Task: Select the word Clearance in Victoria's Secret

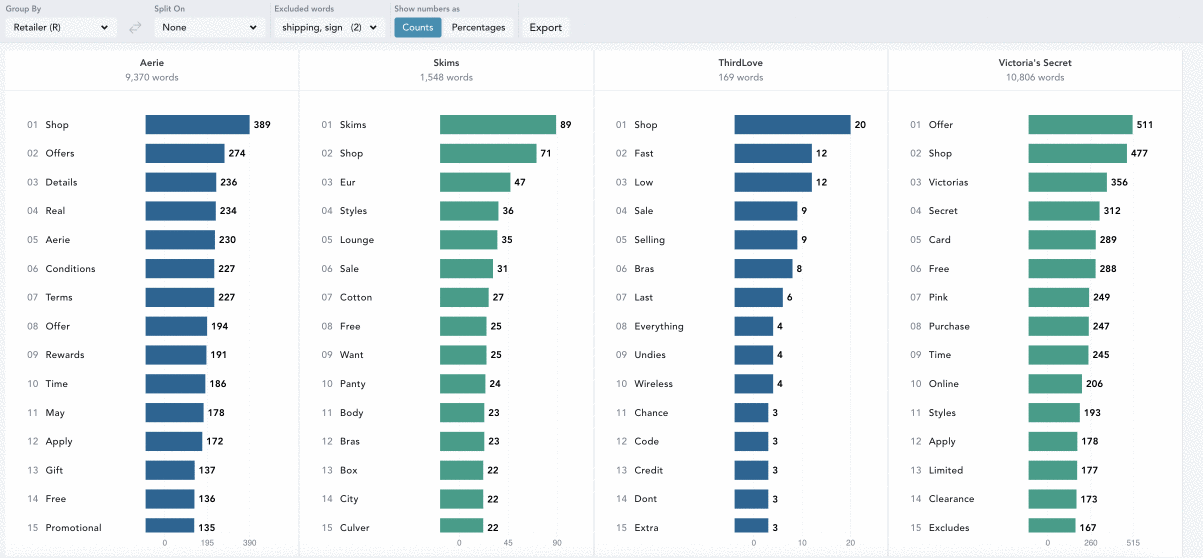Action: point(951,499)
